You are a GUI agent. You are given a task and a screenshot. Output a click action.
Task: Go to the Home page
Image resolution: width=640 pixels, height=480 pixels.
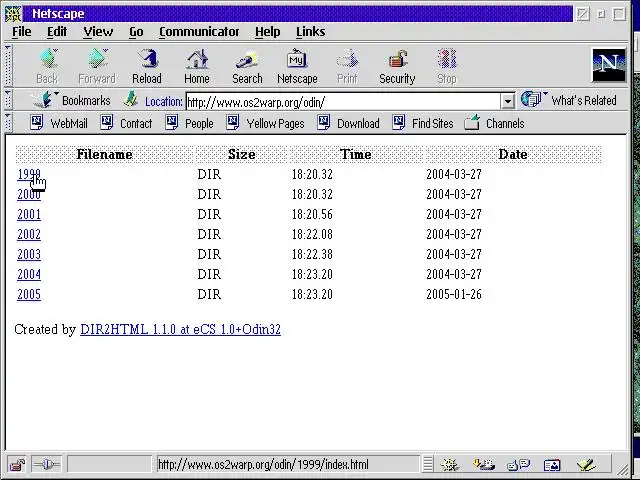click(197, 66)
